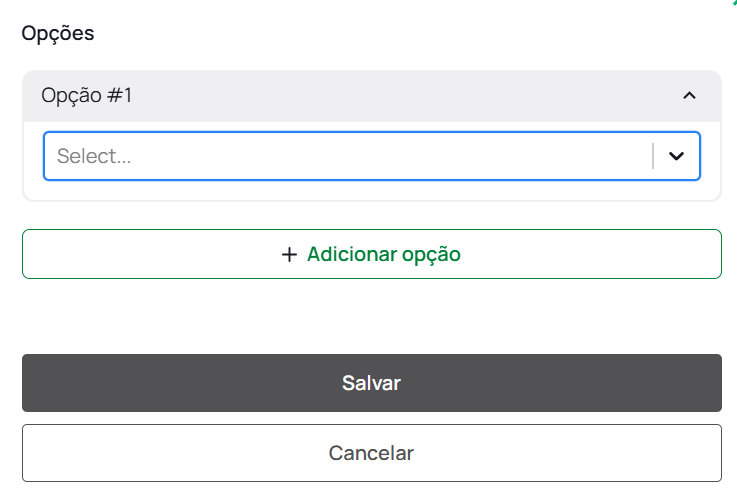Click the white body of Opção #1 card
Image resolution: width=737 pixels, height=492 pixels.
point(371,190)
